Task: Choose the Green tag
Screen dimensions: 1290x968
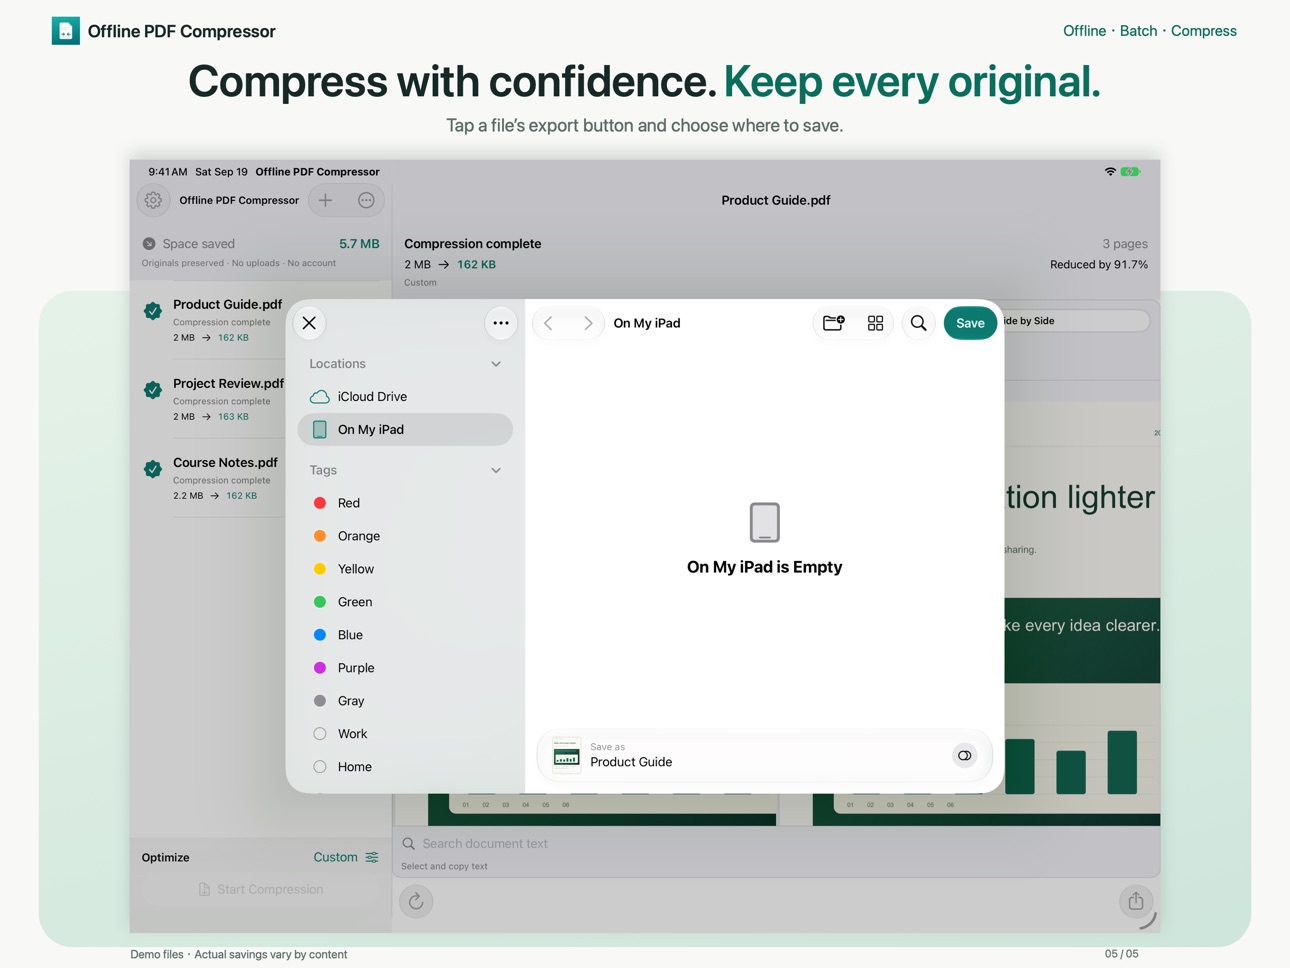Action: 405,602
